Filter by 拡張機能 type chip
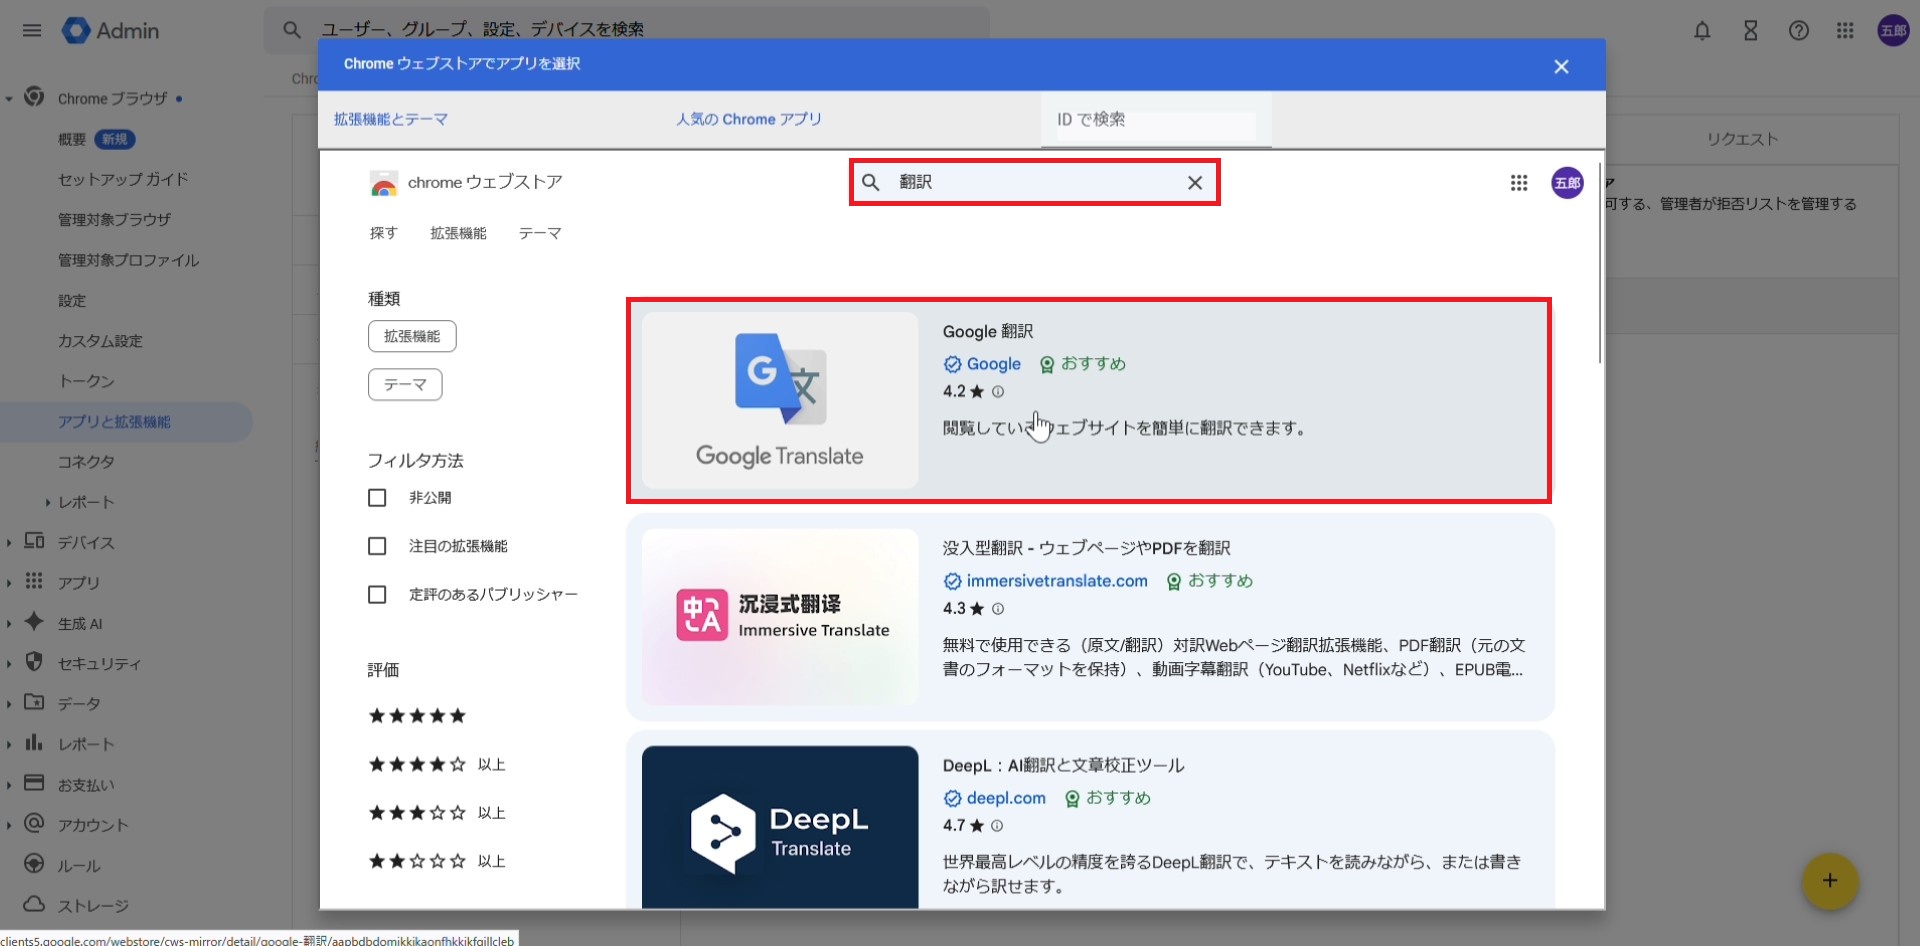Image resolution: width=1920 pixels, height=946 pixels. 412,337
